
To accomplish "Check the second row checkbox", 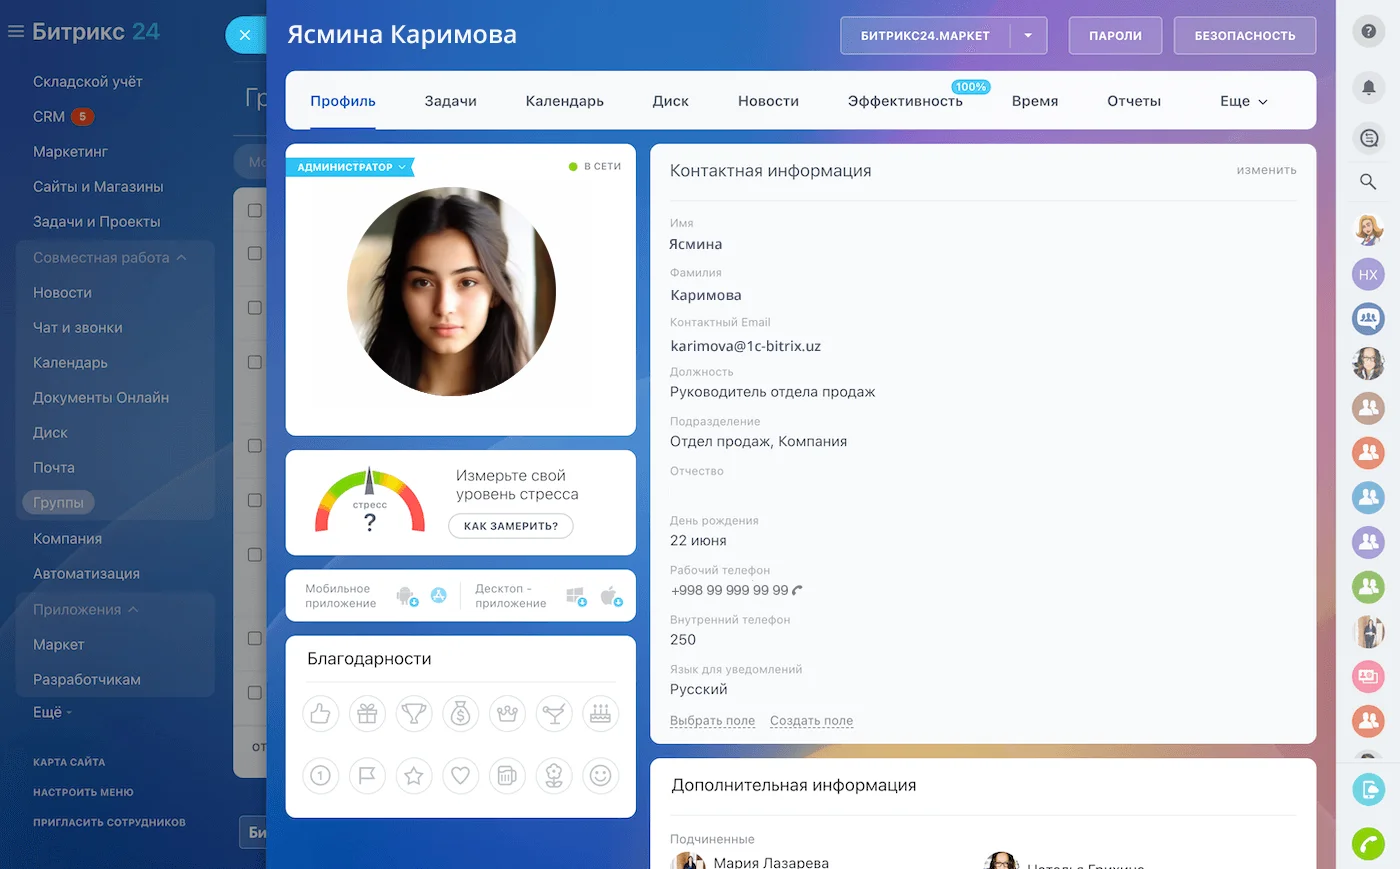I will coord(255,254).
